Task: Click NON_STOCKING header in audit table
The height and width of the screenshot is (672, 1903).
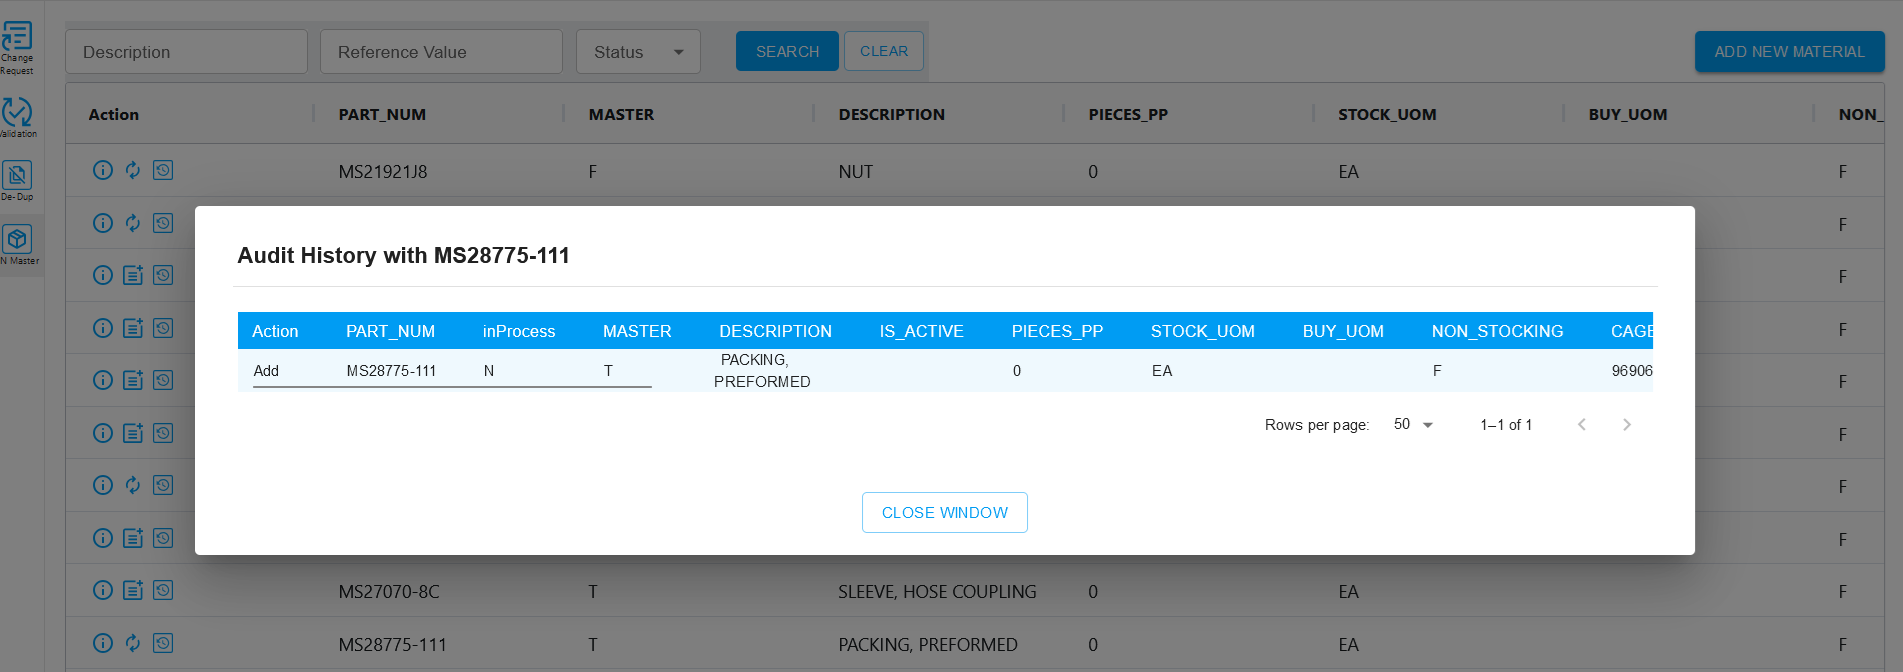Action: tap(1497, 331)
